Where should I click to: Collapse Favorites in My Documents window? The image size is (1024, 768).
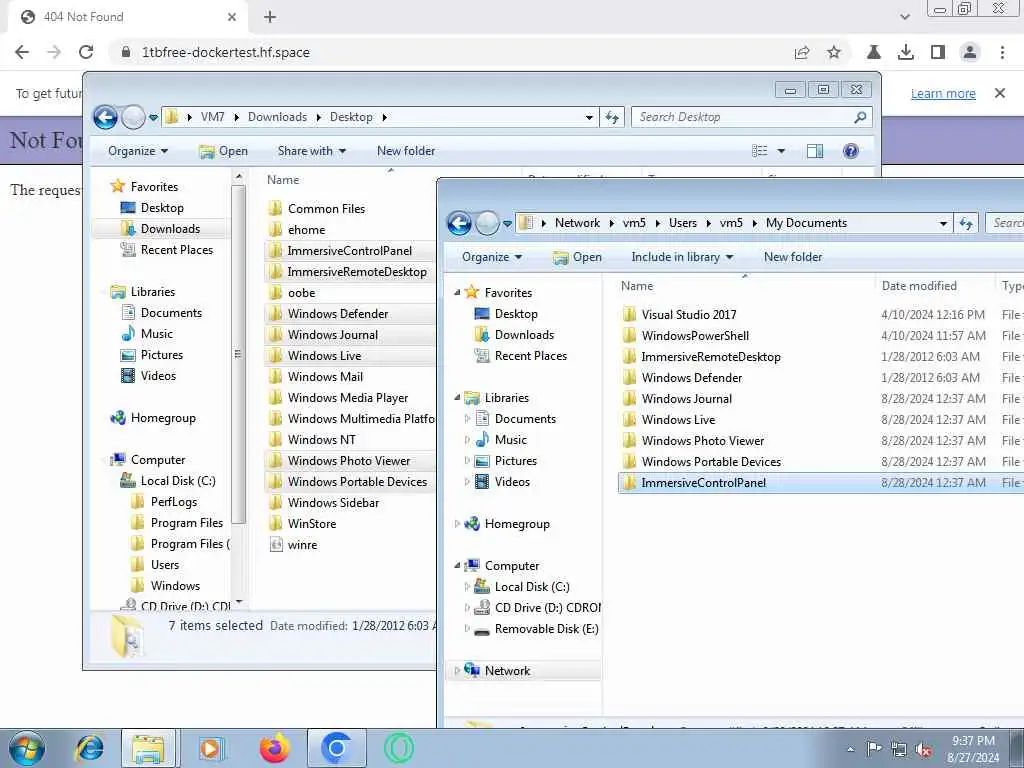[457, 293]
